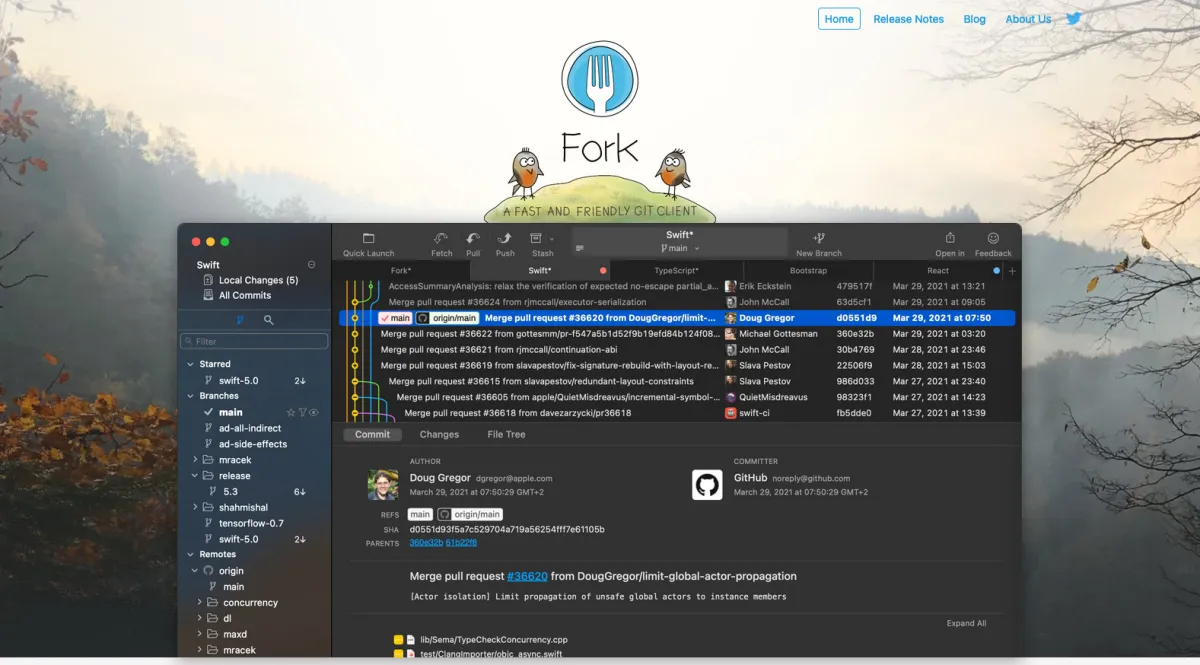This screenshot has height=665, width=1200.
Task: Expand the mracek folder under Branches
Action: pyautogui.click(x=195, y=460)
